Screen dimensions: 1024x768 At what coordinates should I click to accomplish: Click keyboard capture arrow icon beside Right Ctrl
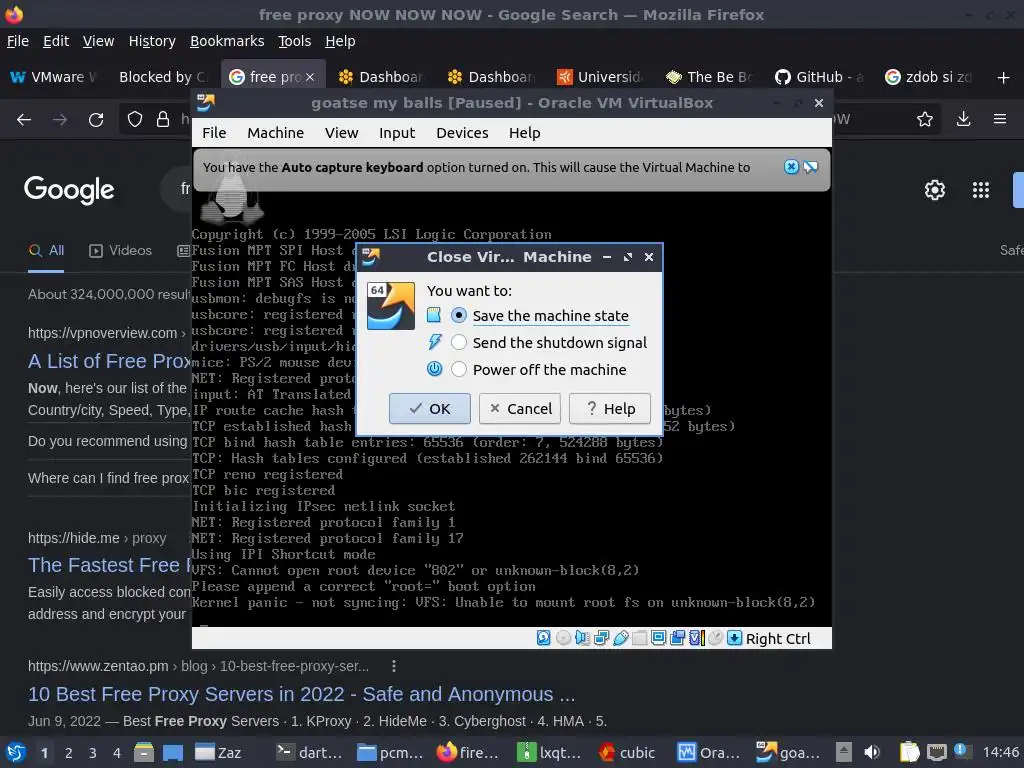tap(734, 638)
